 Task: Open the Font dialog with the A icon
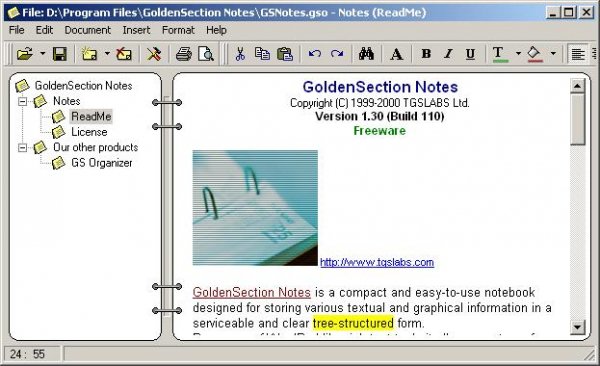coord(396,54)
